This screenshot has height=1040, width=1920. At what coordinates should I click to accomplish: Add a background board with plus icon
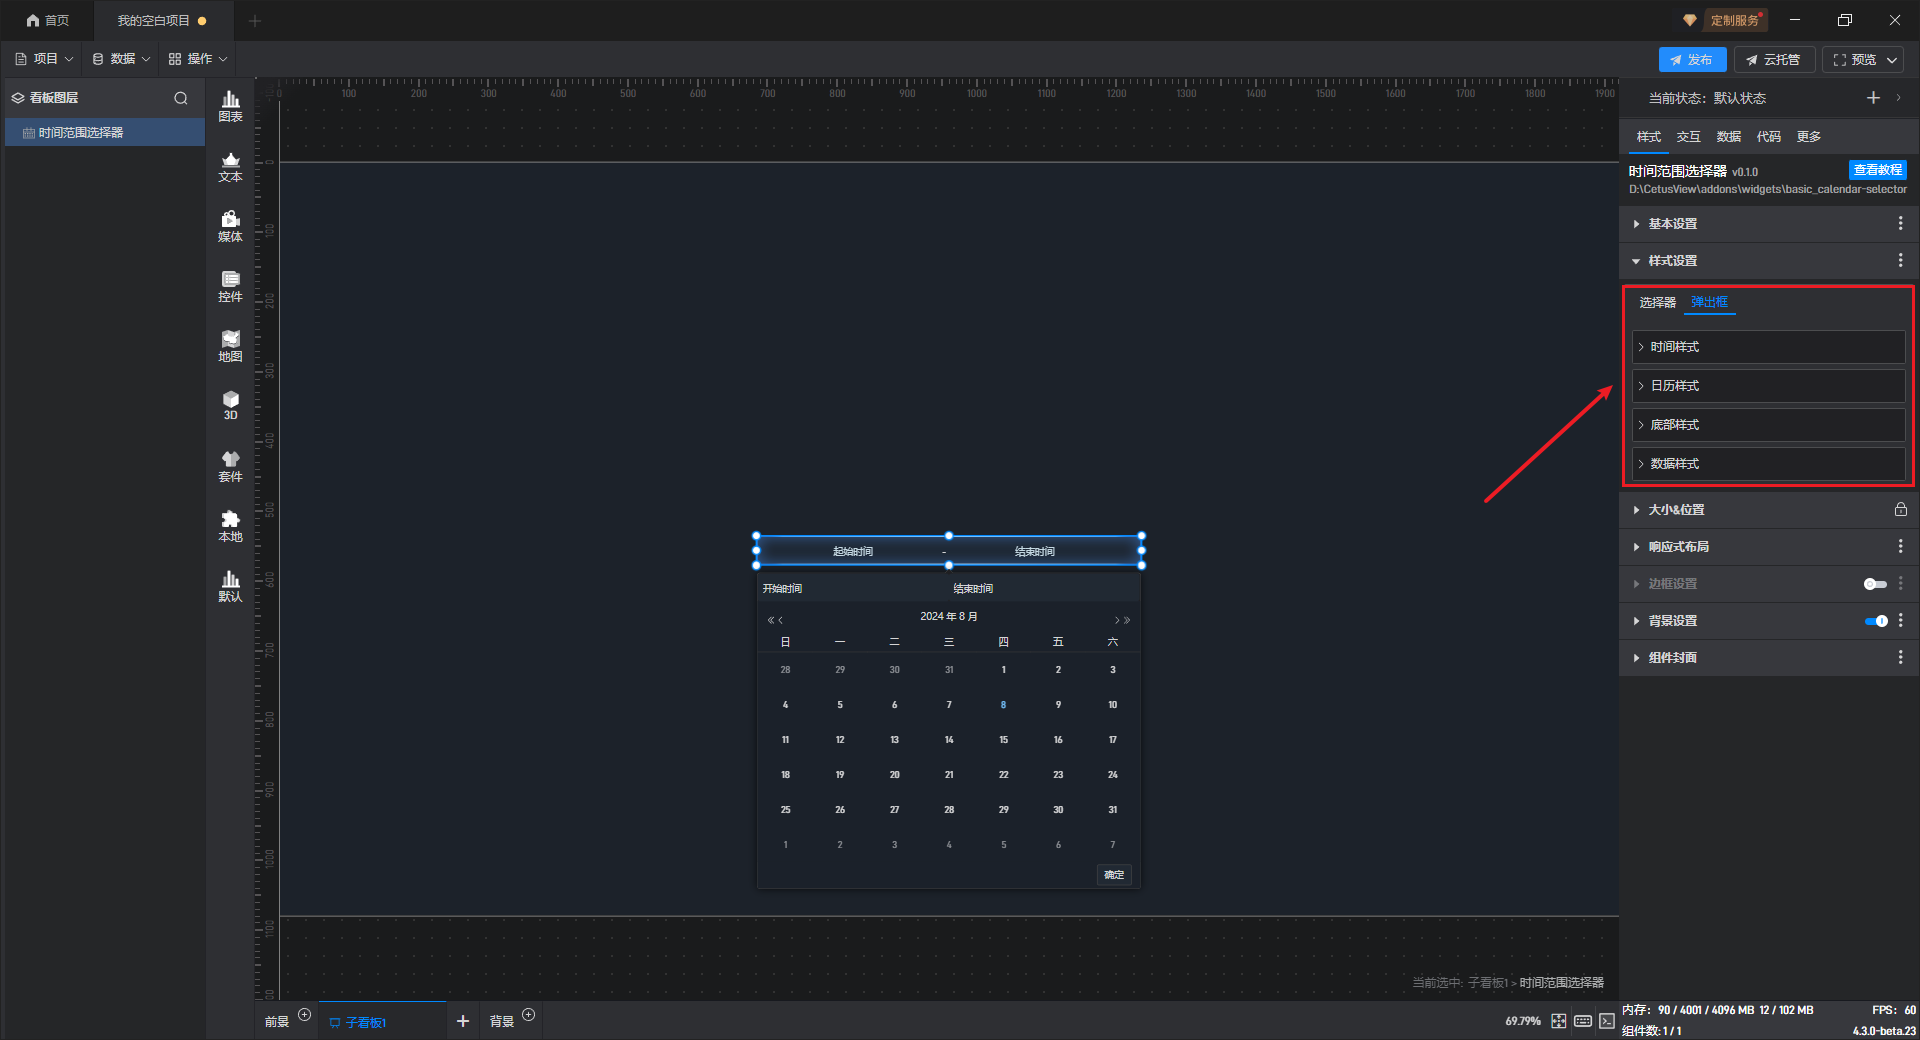pos(529,1015)
